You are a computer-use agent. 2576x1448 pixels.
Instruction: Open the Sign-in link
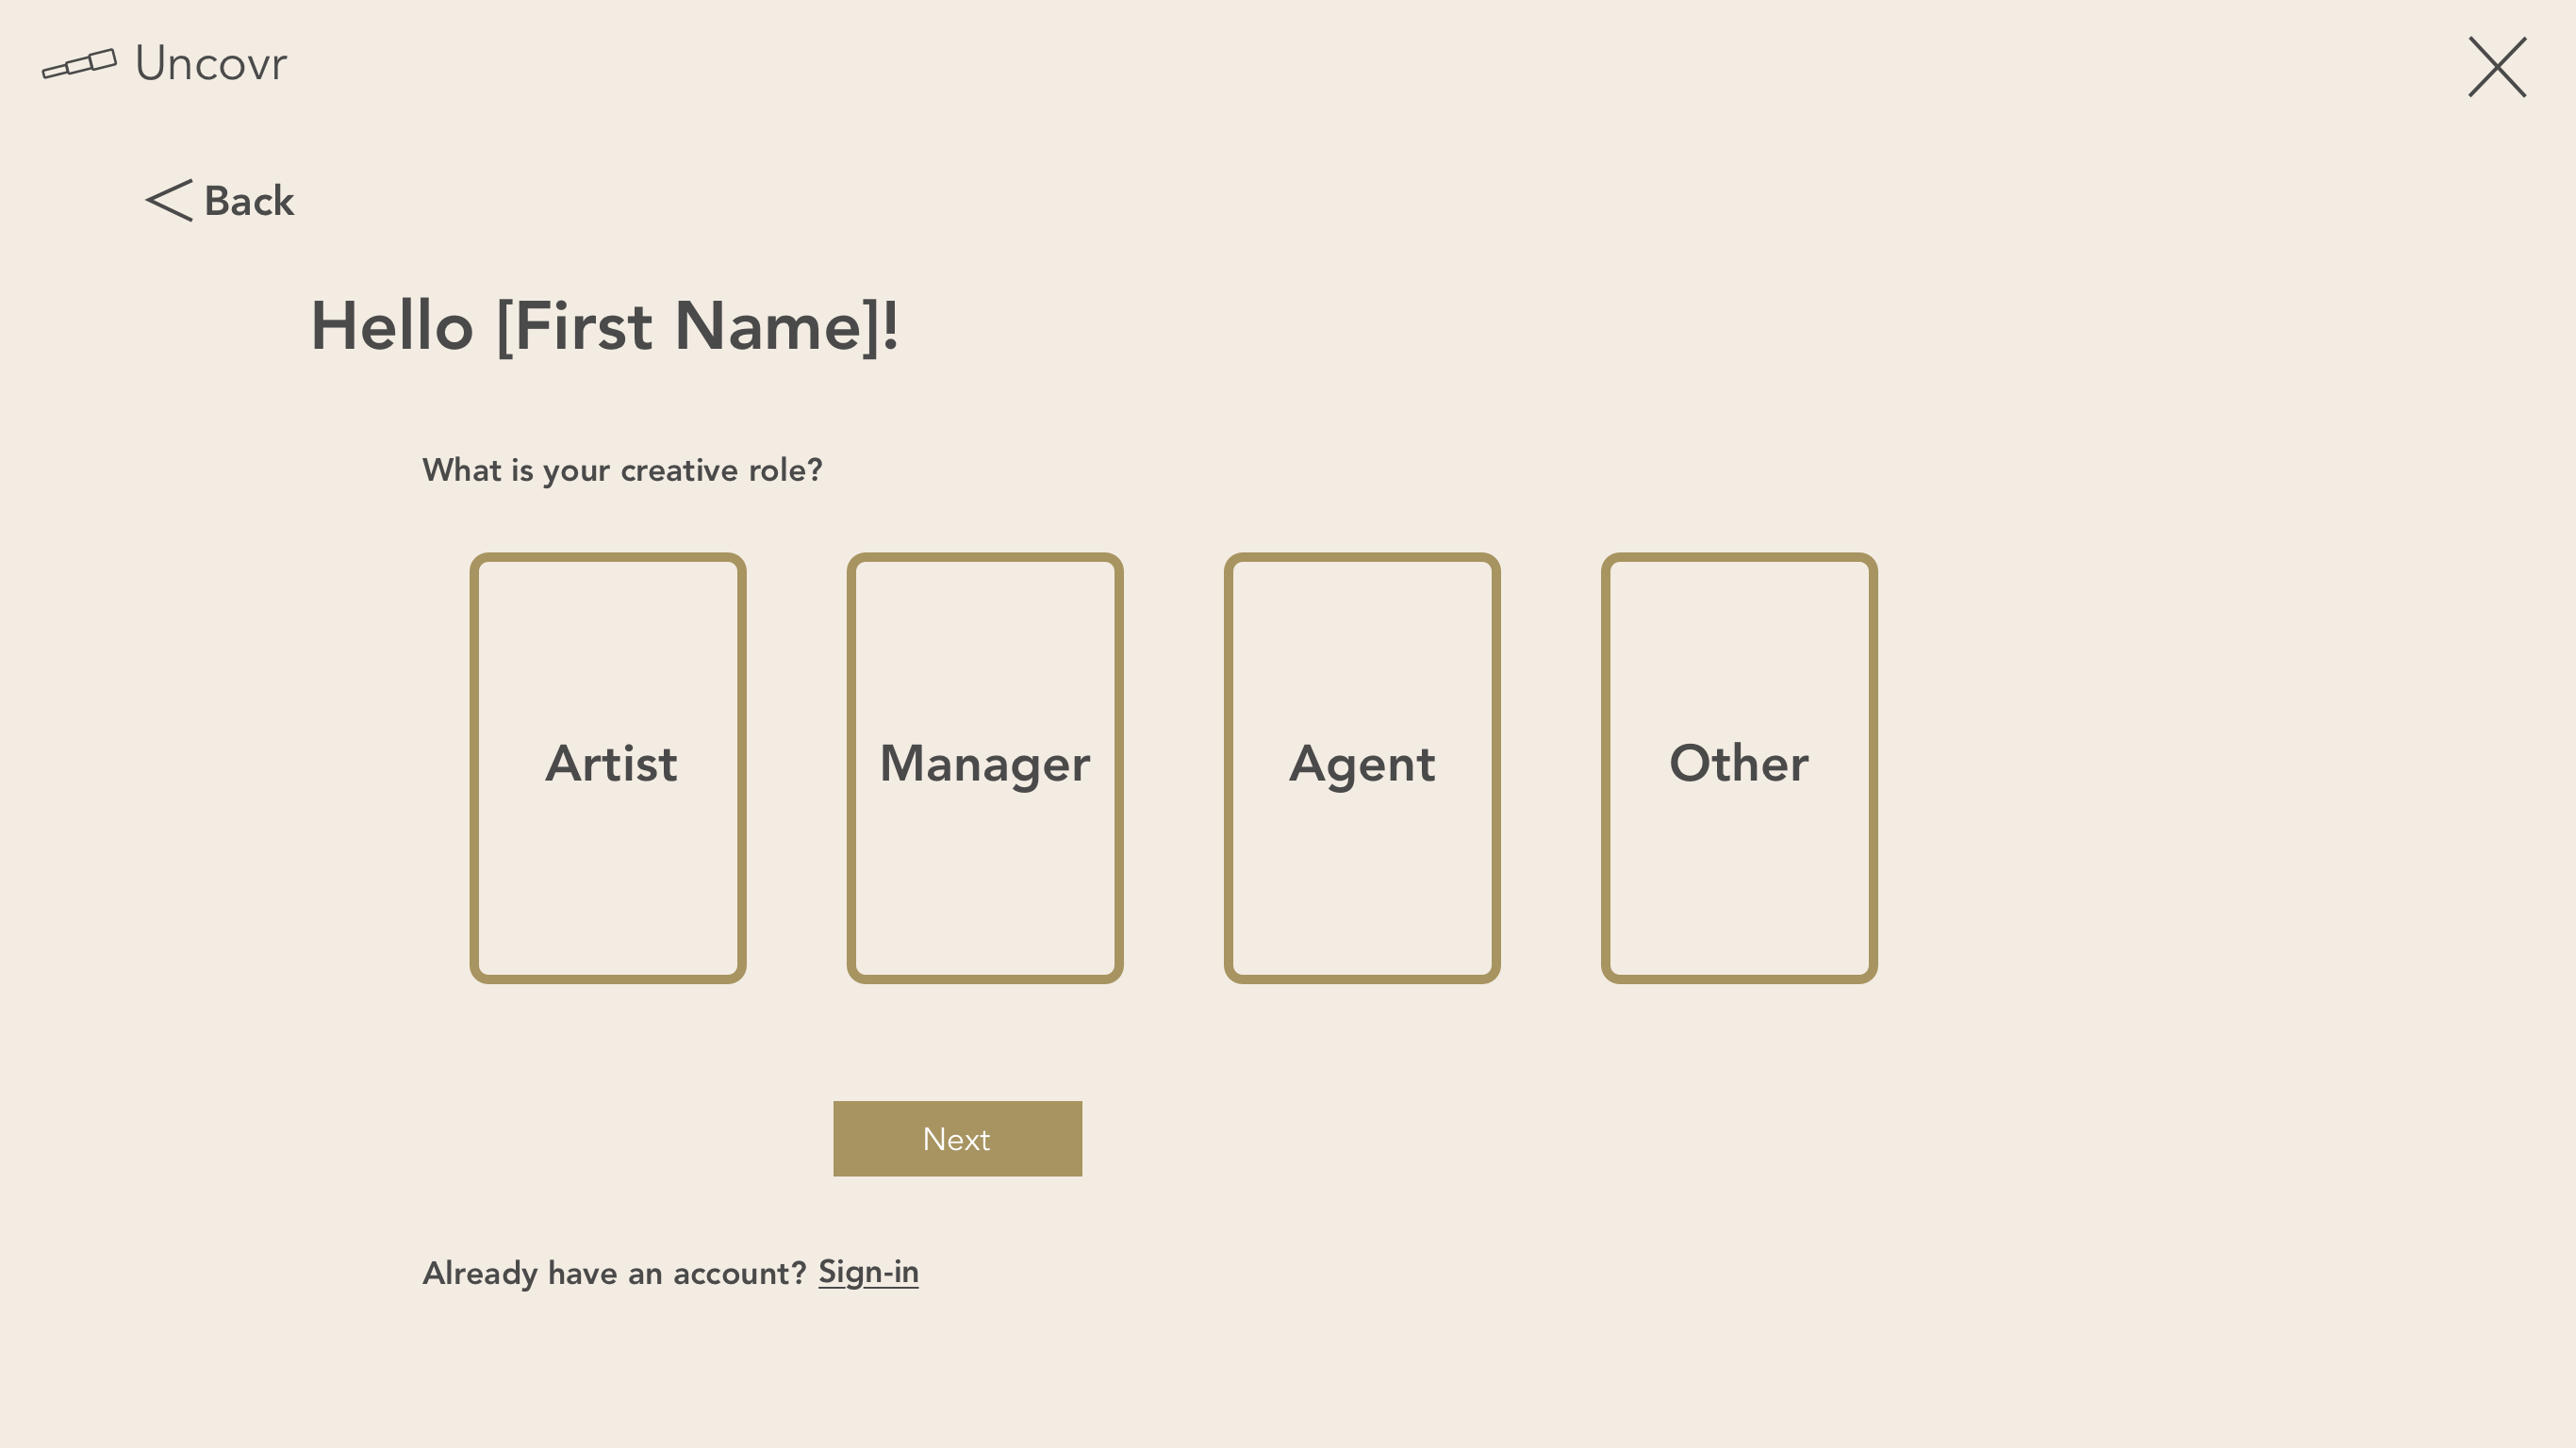pyautogui.click(x=868, y=1272)
